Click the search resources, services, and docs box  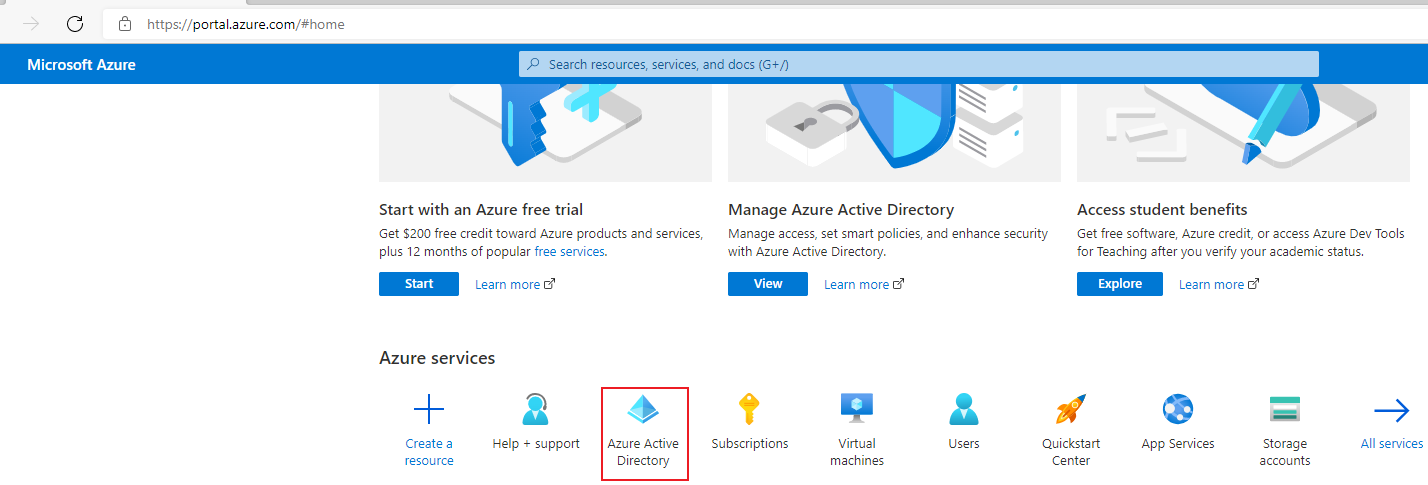(x=918, y=64)
